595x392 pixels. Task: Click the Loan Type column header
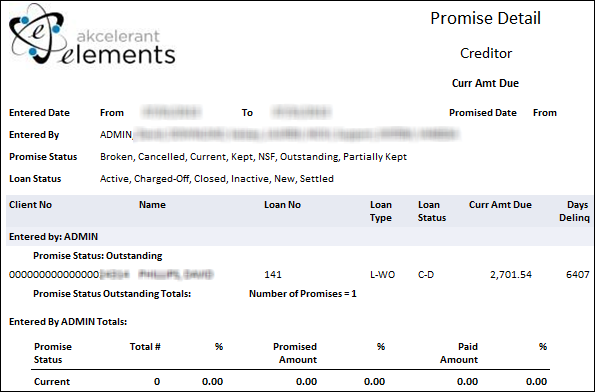(381, 211)
